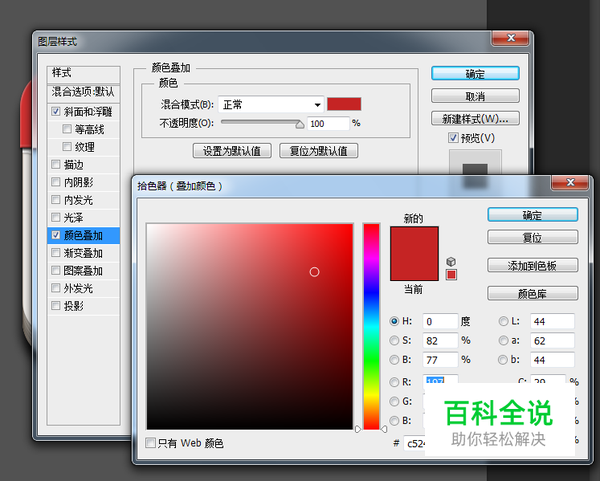Select the Lab b radio button
This screenshot has height=481, width=600.
point(503,359)
